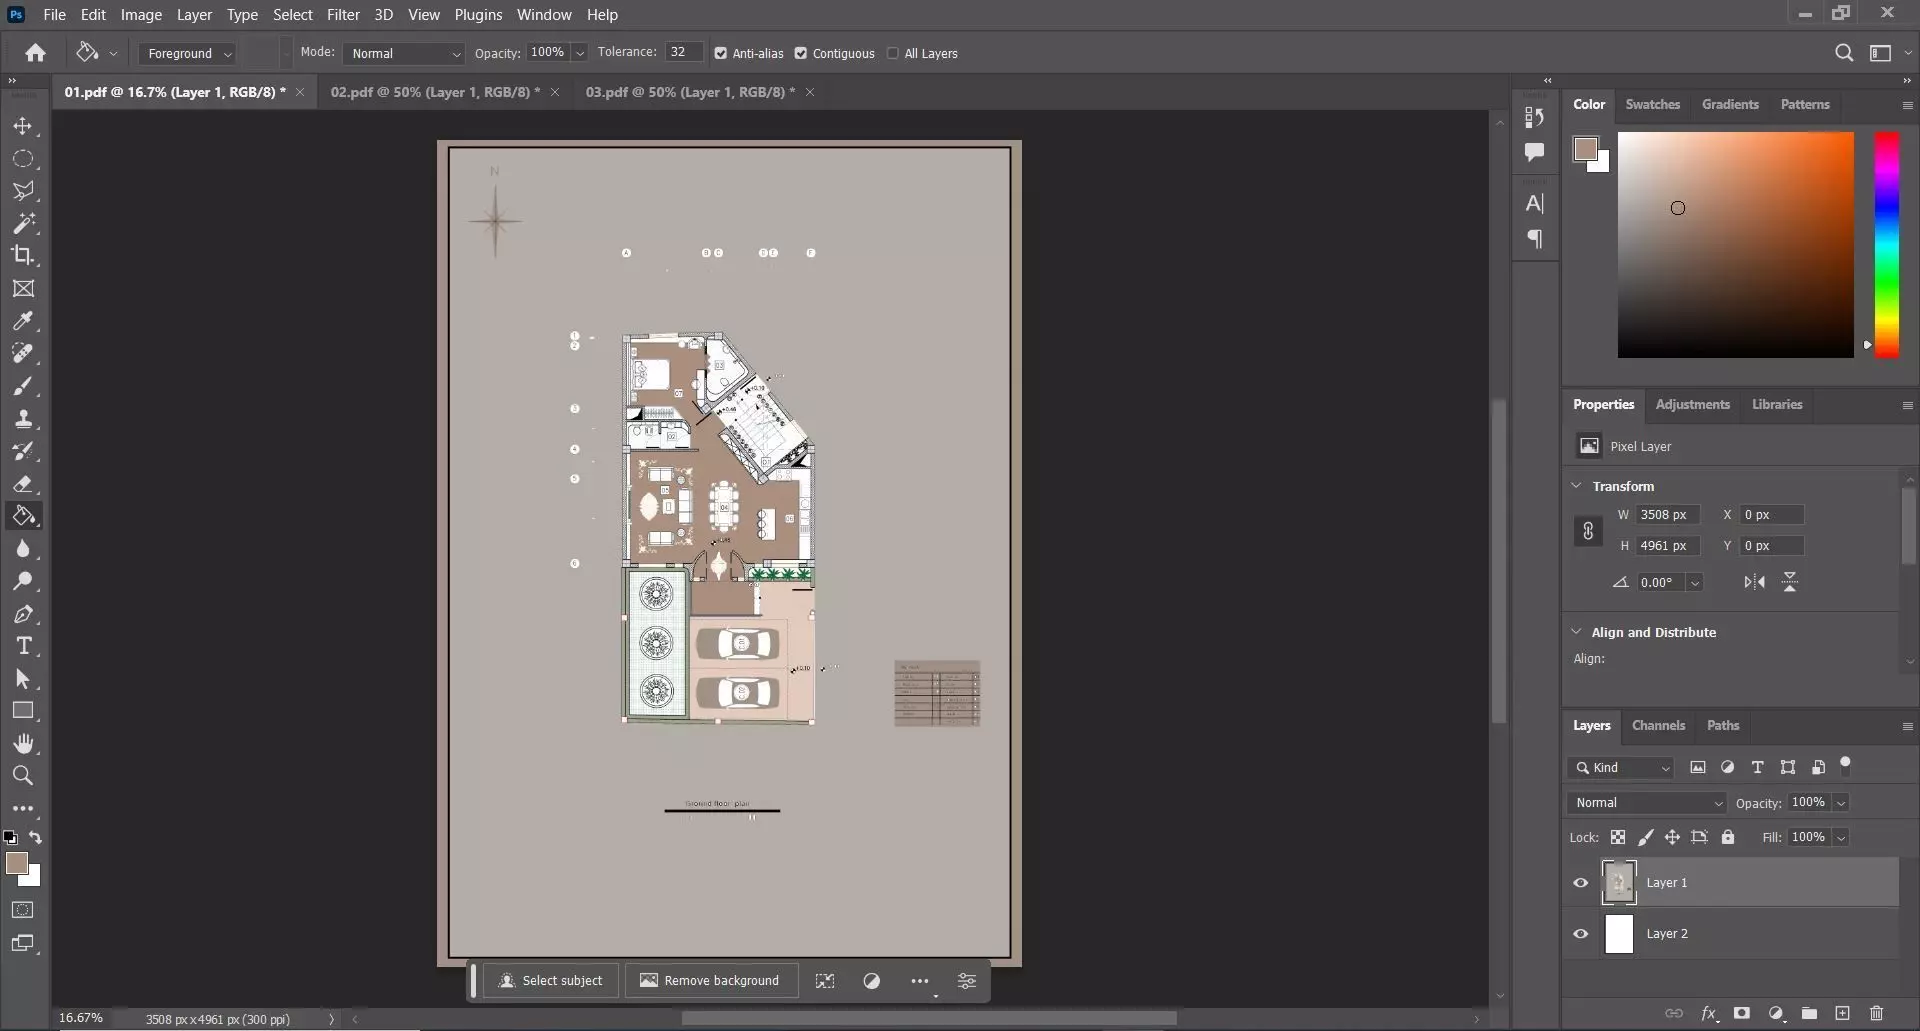Open the options bar Opacity slider arrow
The width and height of the screenshot is (1920, 1031).
tap(579, 53)
